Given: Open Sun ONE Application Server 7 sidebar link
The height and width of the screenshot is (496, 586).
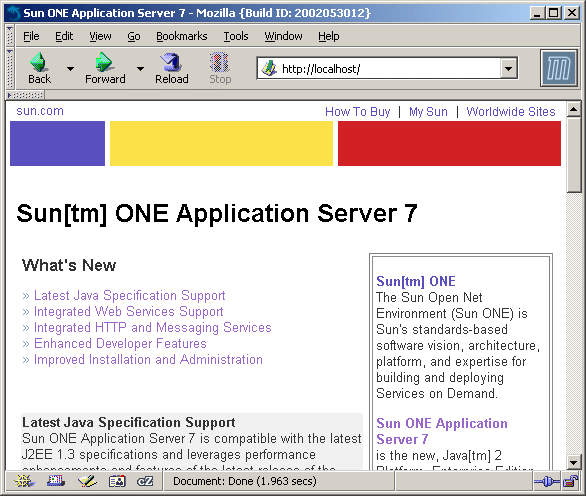Looking at the screenshot, I should click(442, 431).
